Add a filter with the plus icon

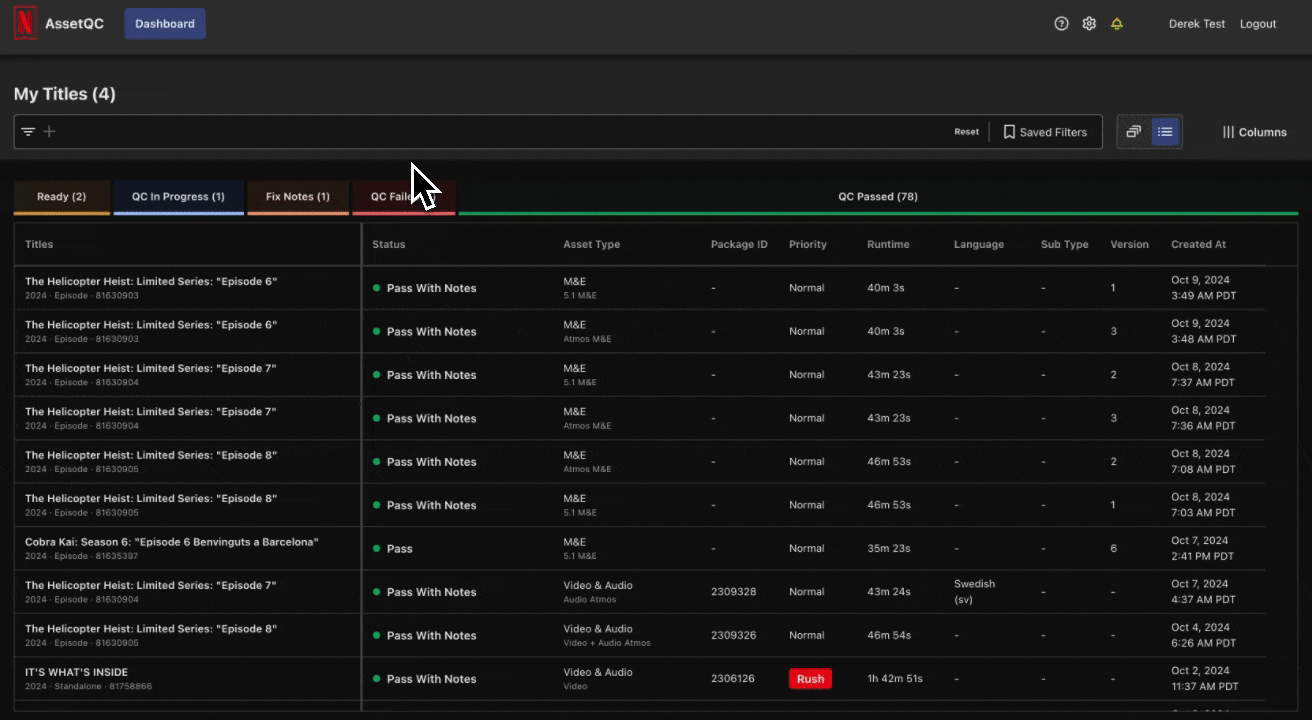point(49,132)
